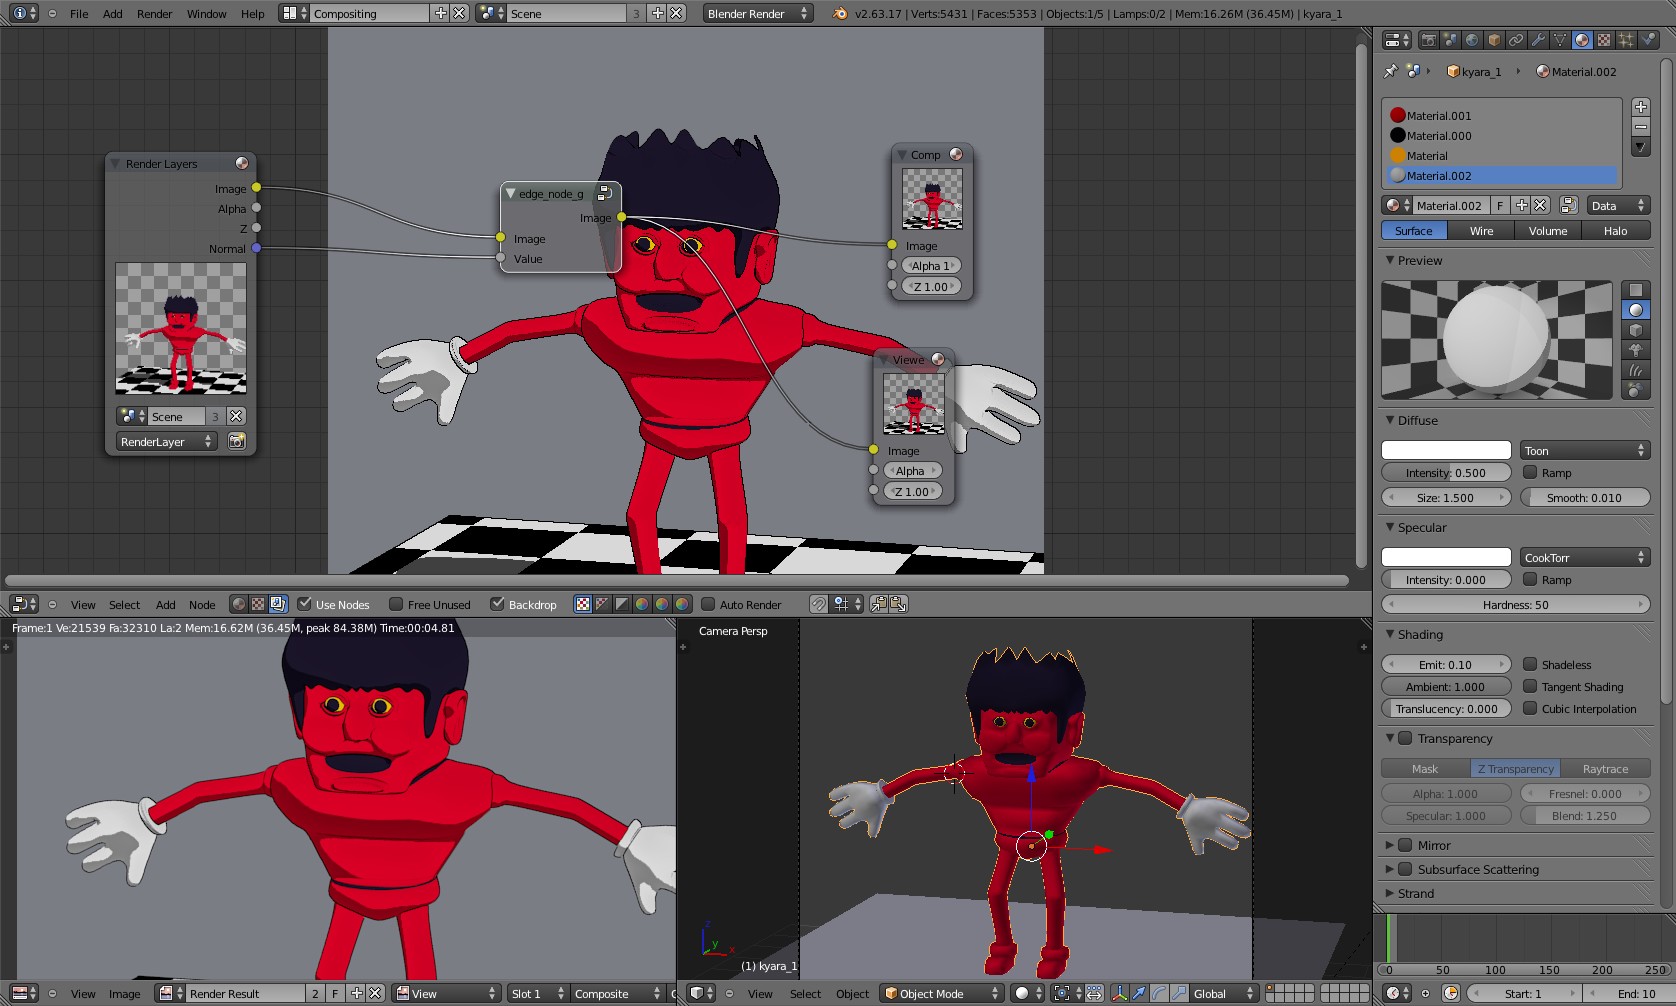This screenshot has height=1006, width=1676.
Task: Open the Physics properties tab icon
Action: tap(1648, 40)
